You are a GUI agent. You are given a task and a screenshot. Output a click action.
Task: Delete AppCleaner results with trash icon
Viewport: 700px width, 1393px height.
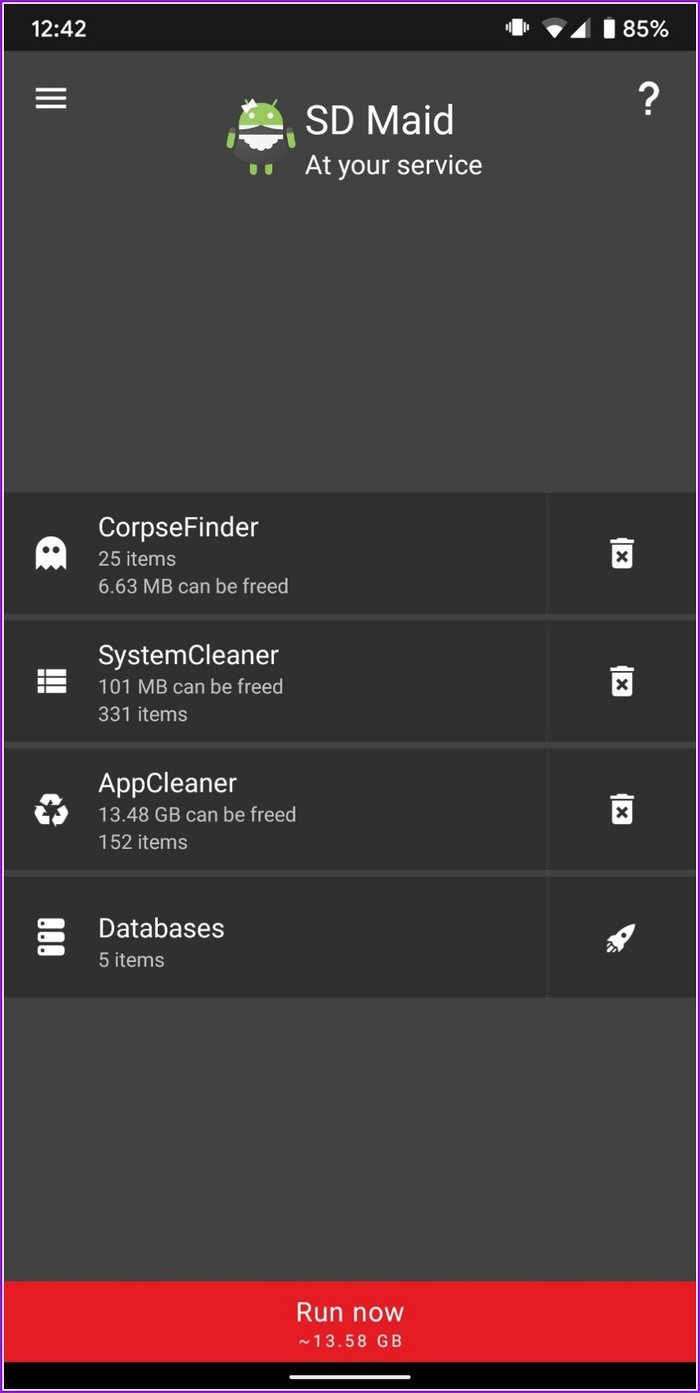coord(622,809)
